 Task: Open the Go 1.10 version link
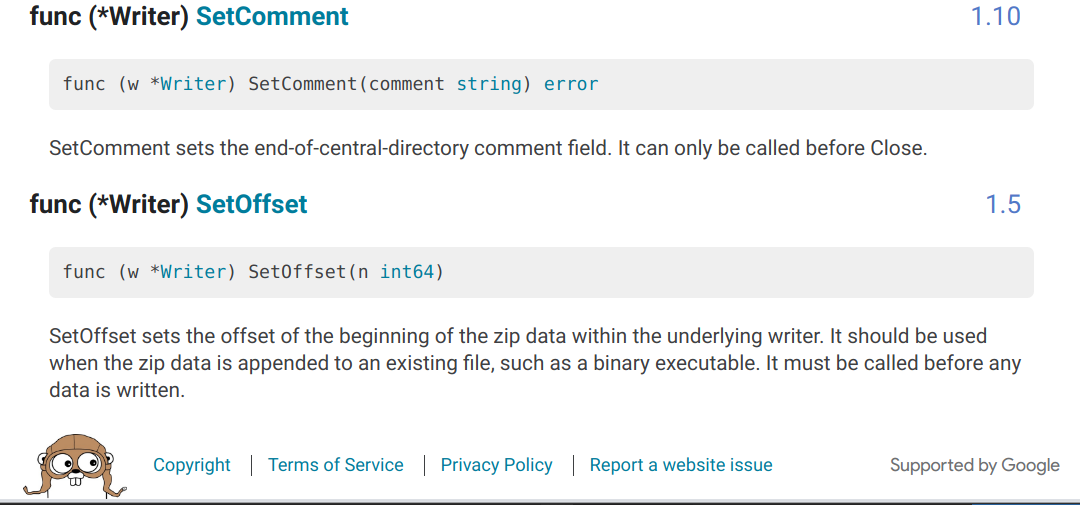pyautogui.click(x=995, y=17)
